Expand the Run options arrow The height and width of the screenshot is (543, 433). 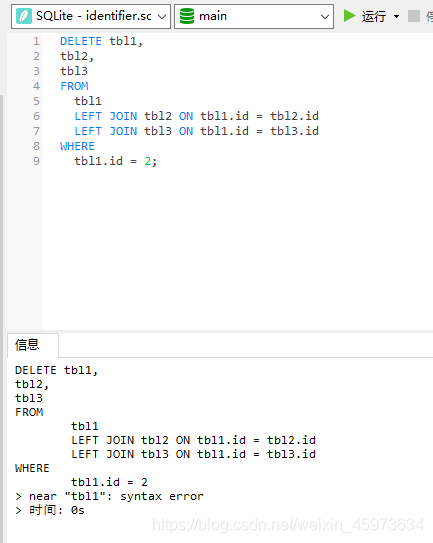click(x=396, y=16)
